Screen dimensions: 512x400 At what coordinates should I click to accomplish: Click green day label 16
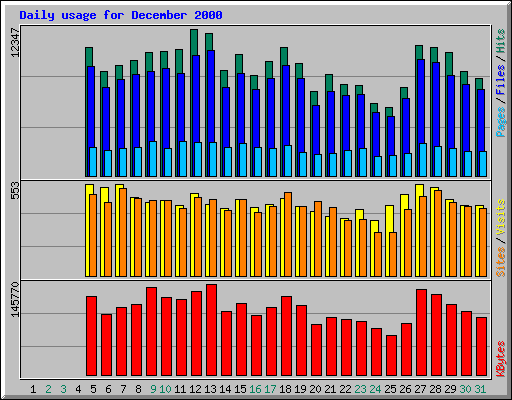click(255, 389)
